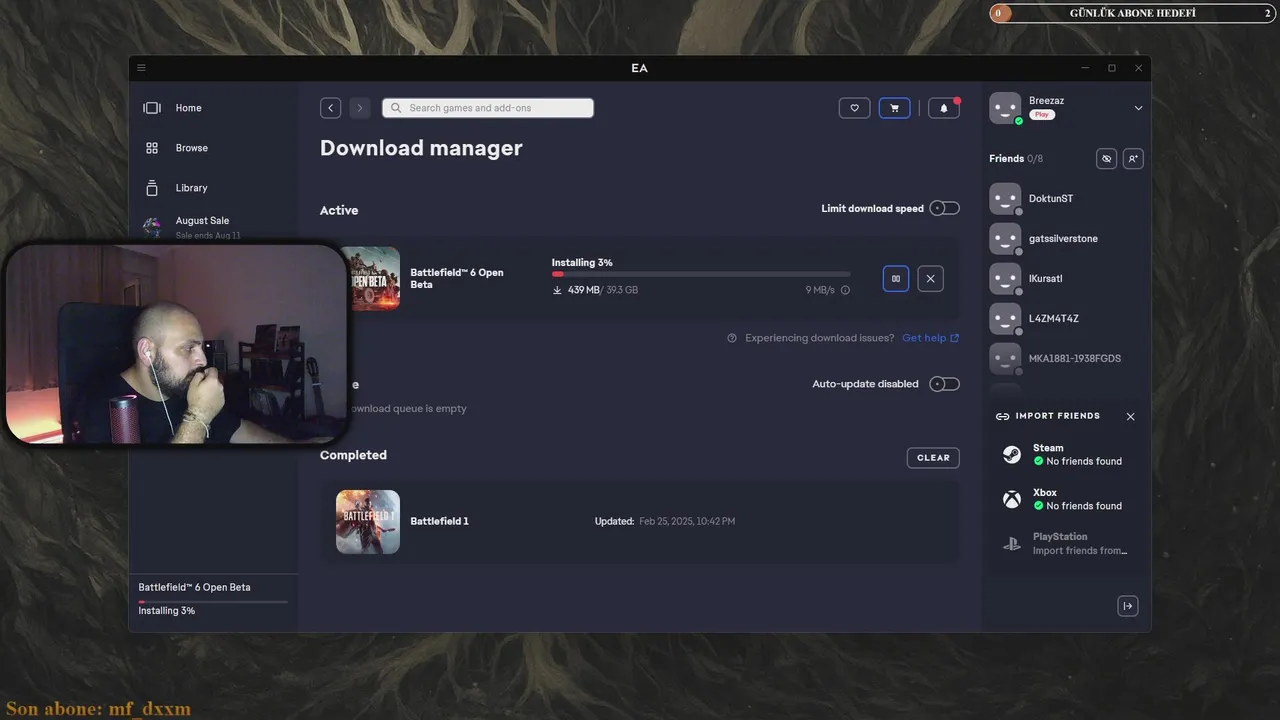Viewport: 1280px width, 720px height.
Task: Click the Import Friends link icon
Action: [1002, 416]
